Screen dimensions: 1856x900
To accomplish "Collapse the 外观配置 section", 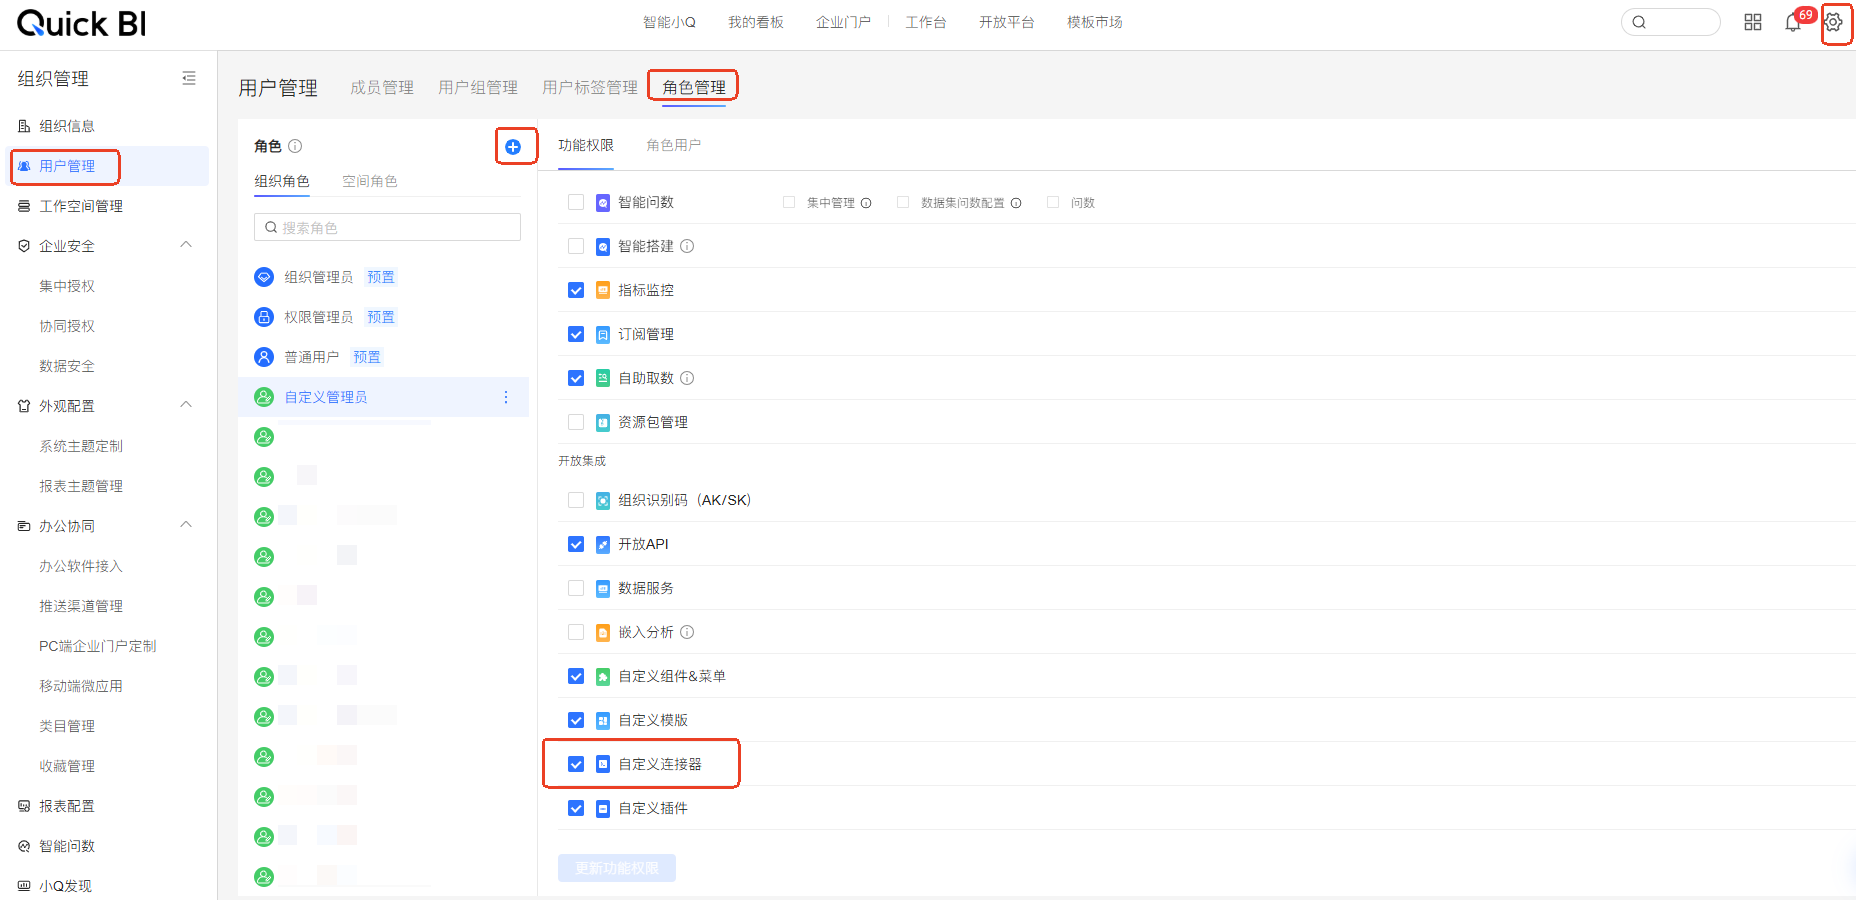I will click(186, 405).
